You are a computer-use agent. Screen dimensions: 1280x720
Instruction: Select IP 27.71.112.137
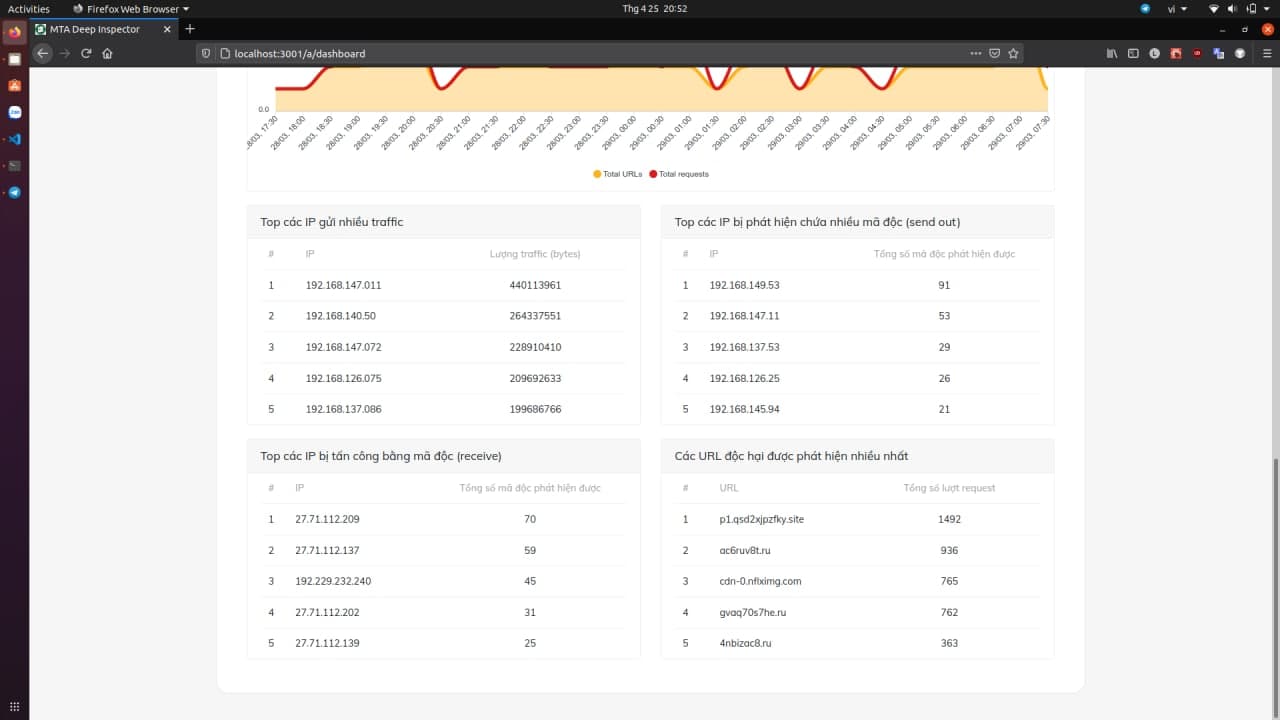click(327, 550)
